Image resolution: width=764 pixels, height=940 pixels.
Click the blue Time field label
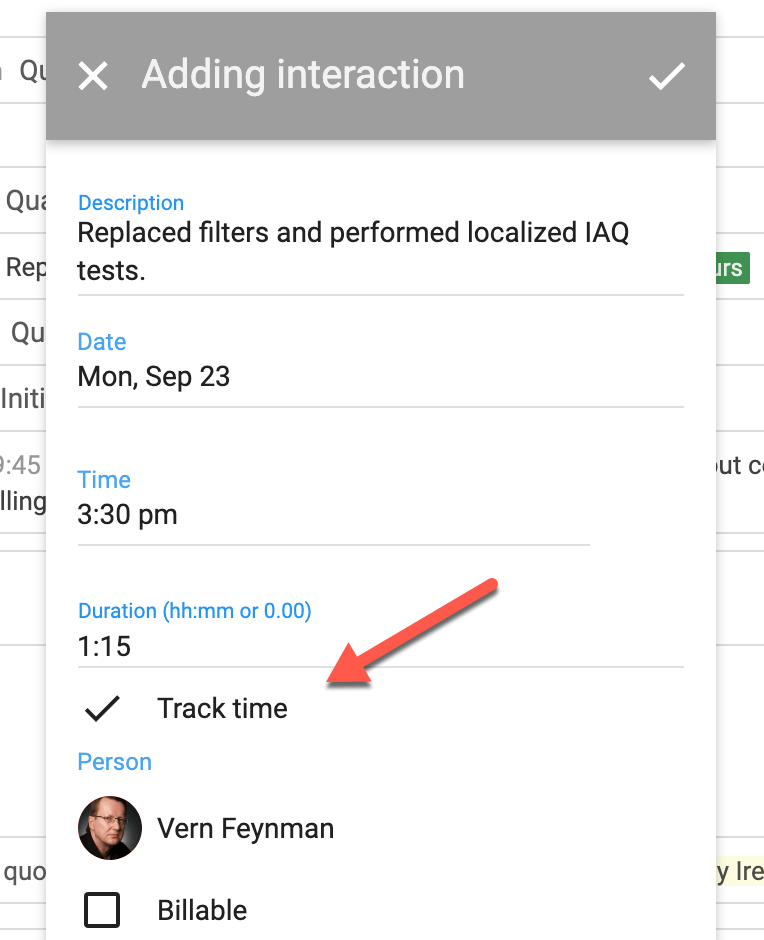[x=104, y=480]
